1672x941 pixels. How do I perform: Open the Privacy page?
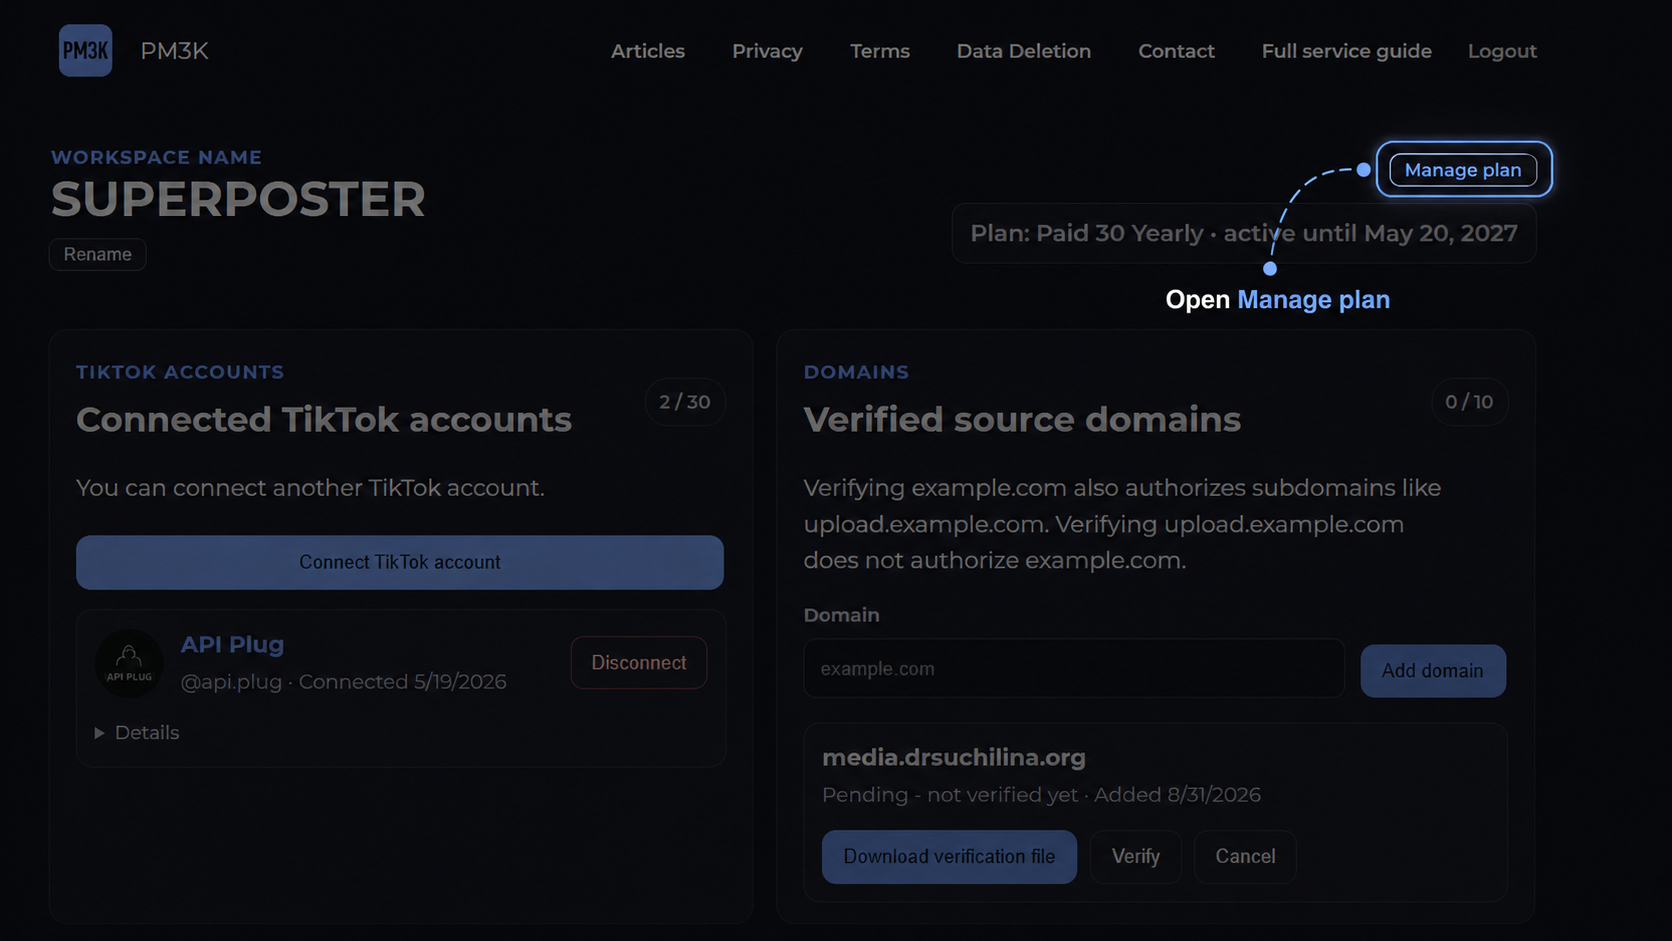(x=767, y=51)
